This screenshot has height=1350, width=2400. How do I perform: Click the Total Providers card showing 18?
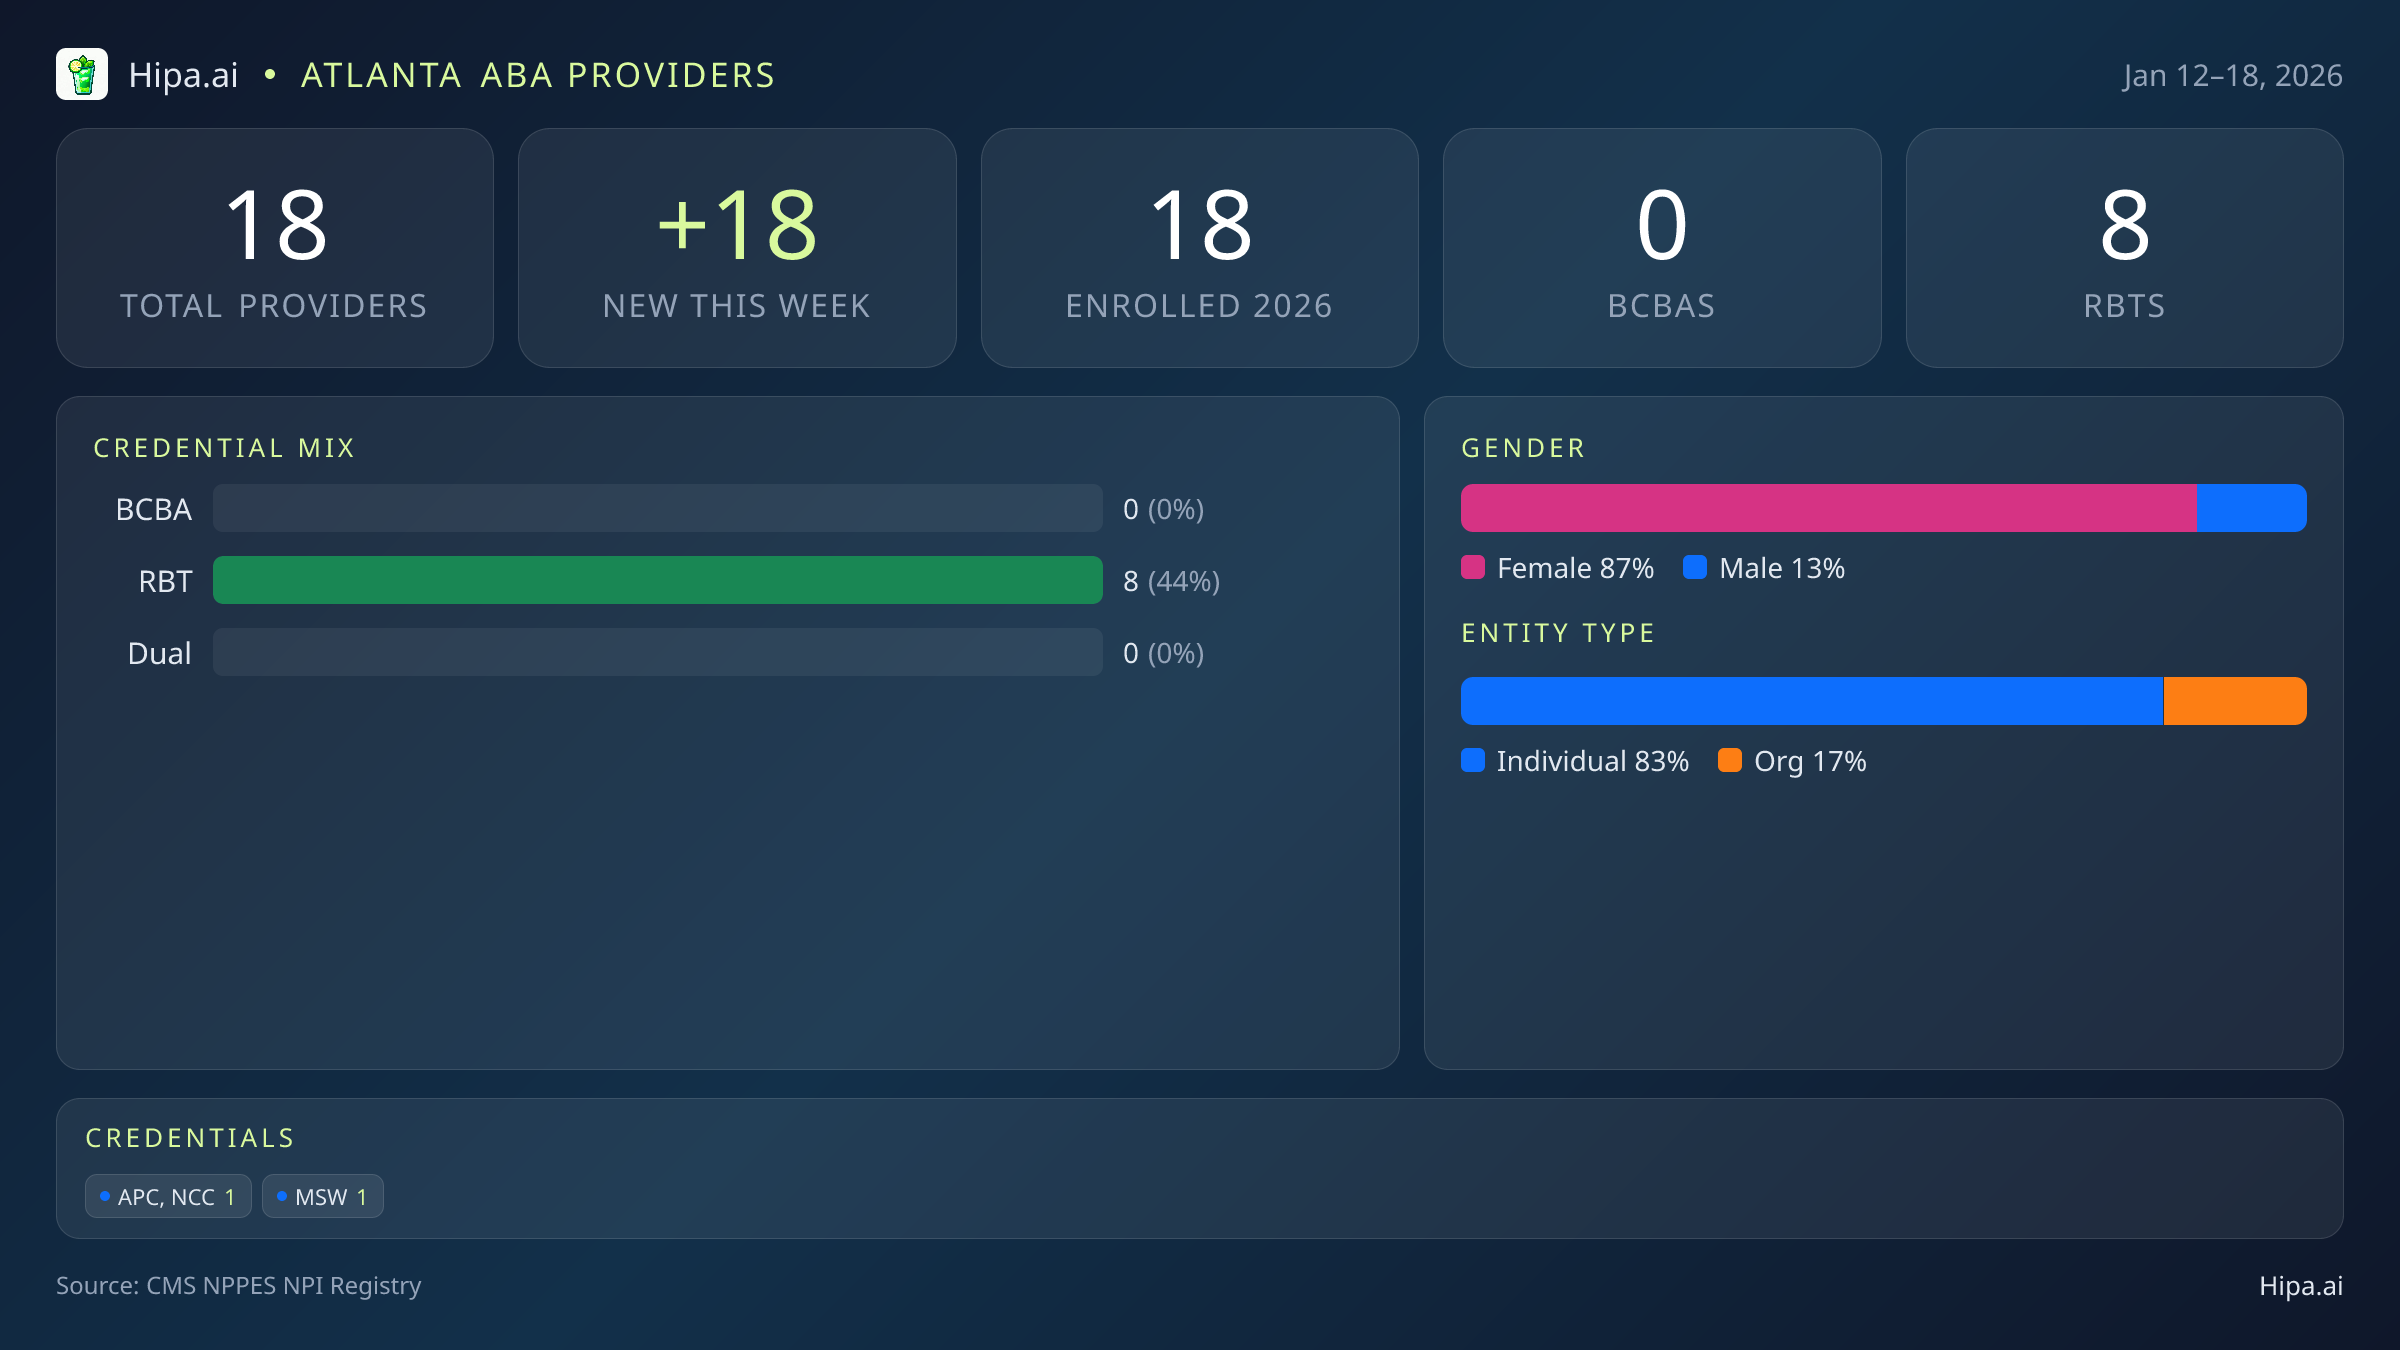point(275,247)
